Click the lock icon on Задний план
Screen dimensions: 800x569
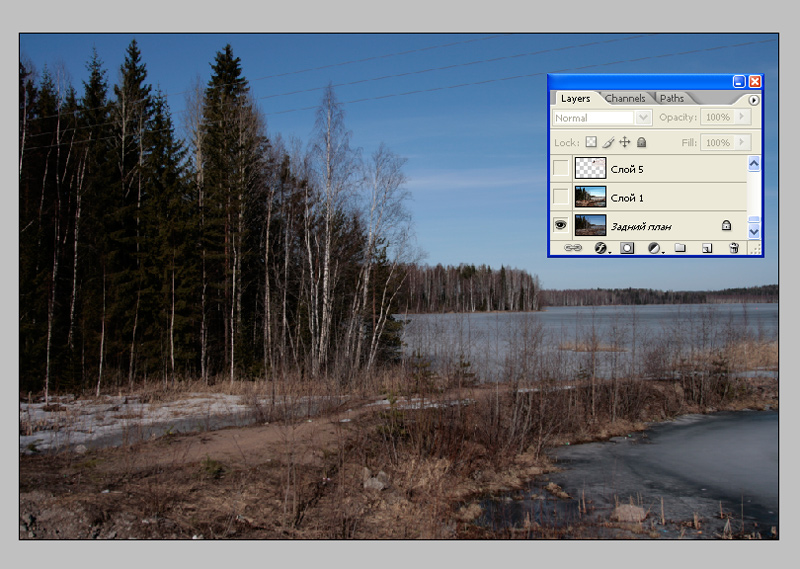coord(726,226)
